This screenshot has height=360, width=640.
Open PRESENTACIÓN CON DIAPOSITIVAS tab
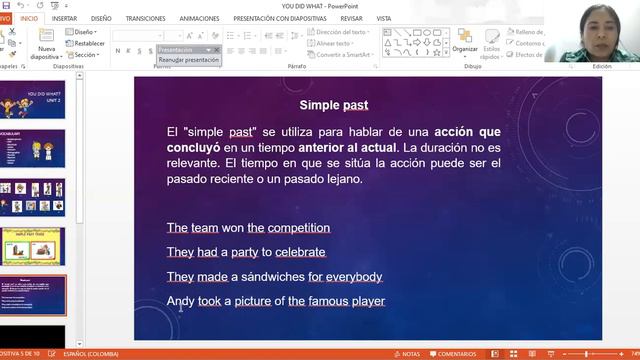280,18
